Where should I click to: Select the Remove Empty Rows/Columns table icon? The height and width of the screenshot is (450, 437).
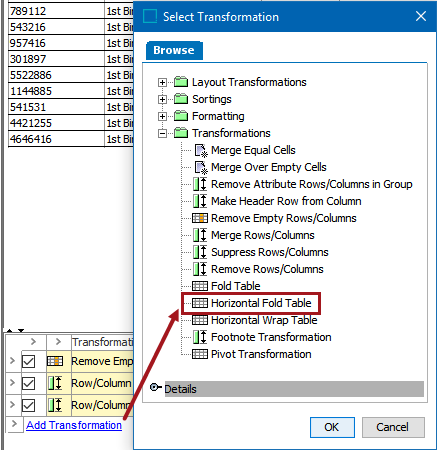[200, 218]
